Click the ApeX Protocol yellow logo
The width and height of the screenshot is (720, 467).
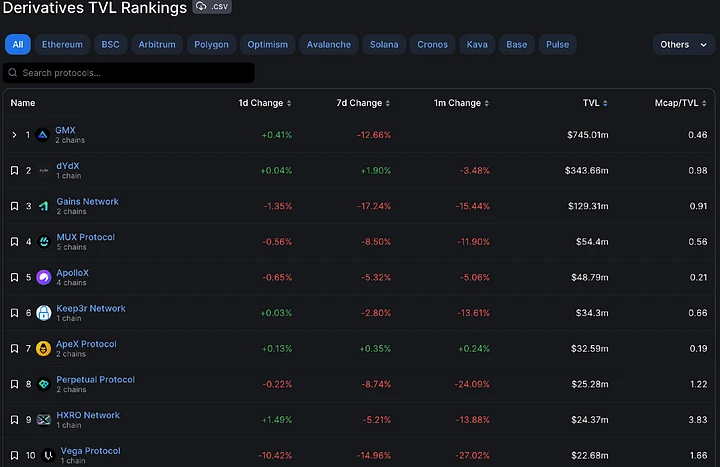pyautogui.click(x=44, y=349)
